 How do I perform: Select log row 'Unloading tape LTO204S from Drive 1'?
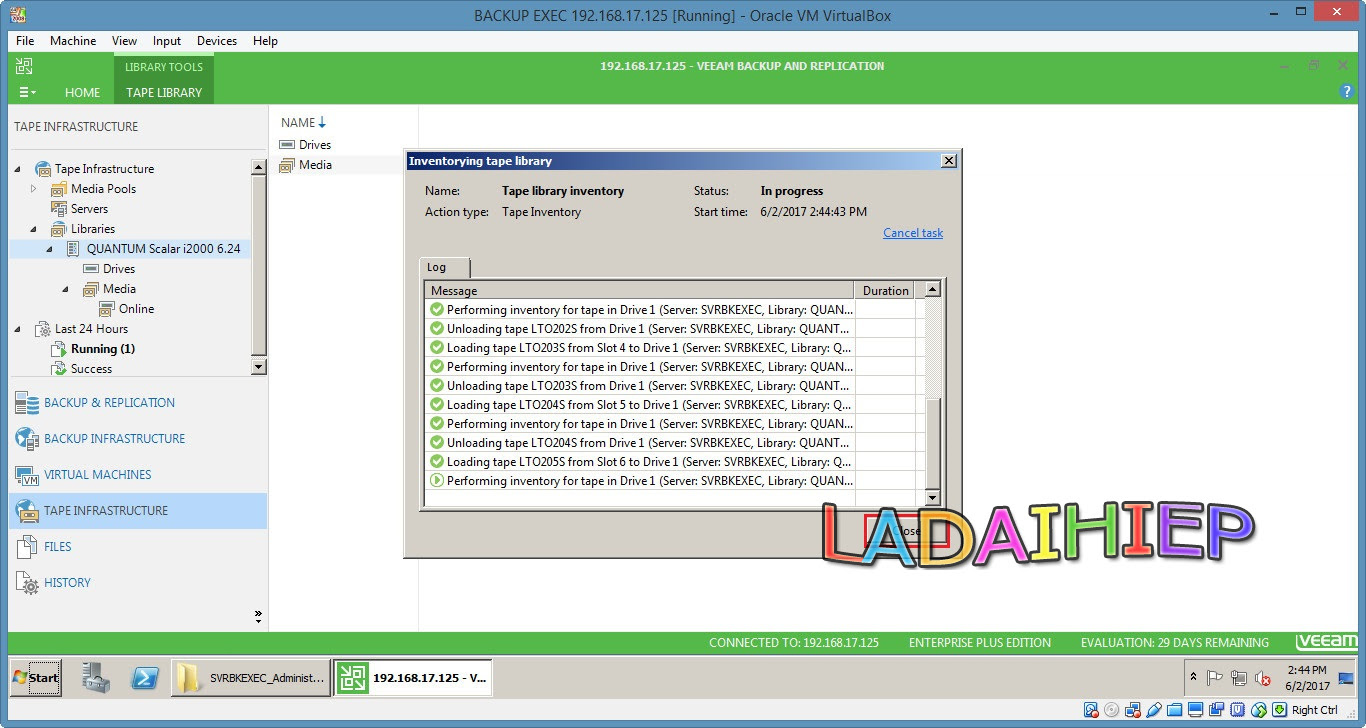(x=640, y=443)
